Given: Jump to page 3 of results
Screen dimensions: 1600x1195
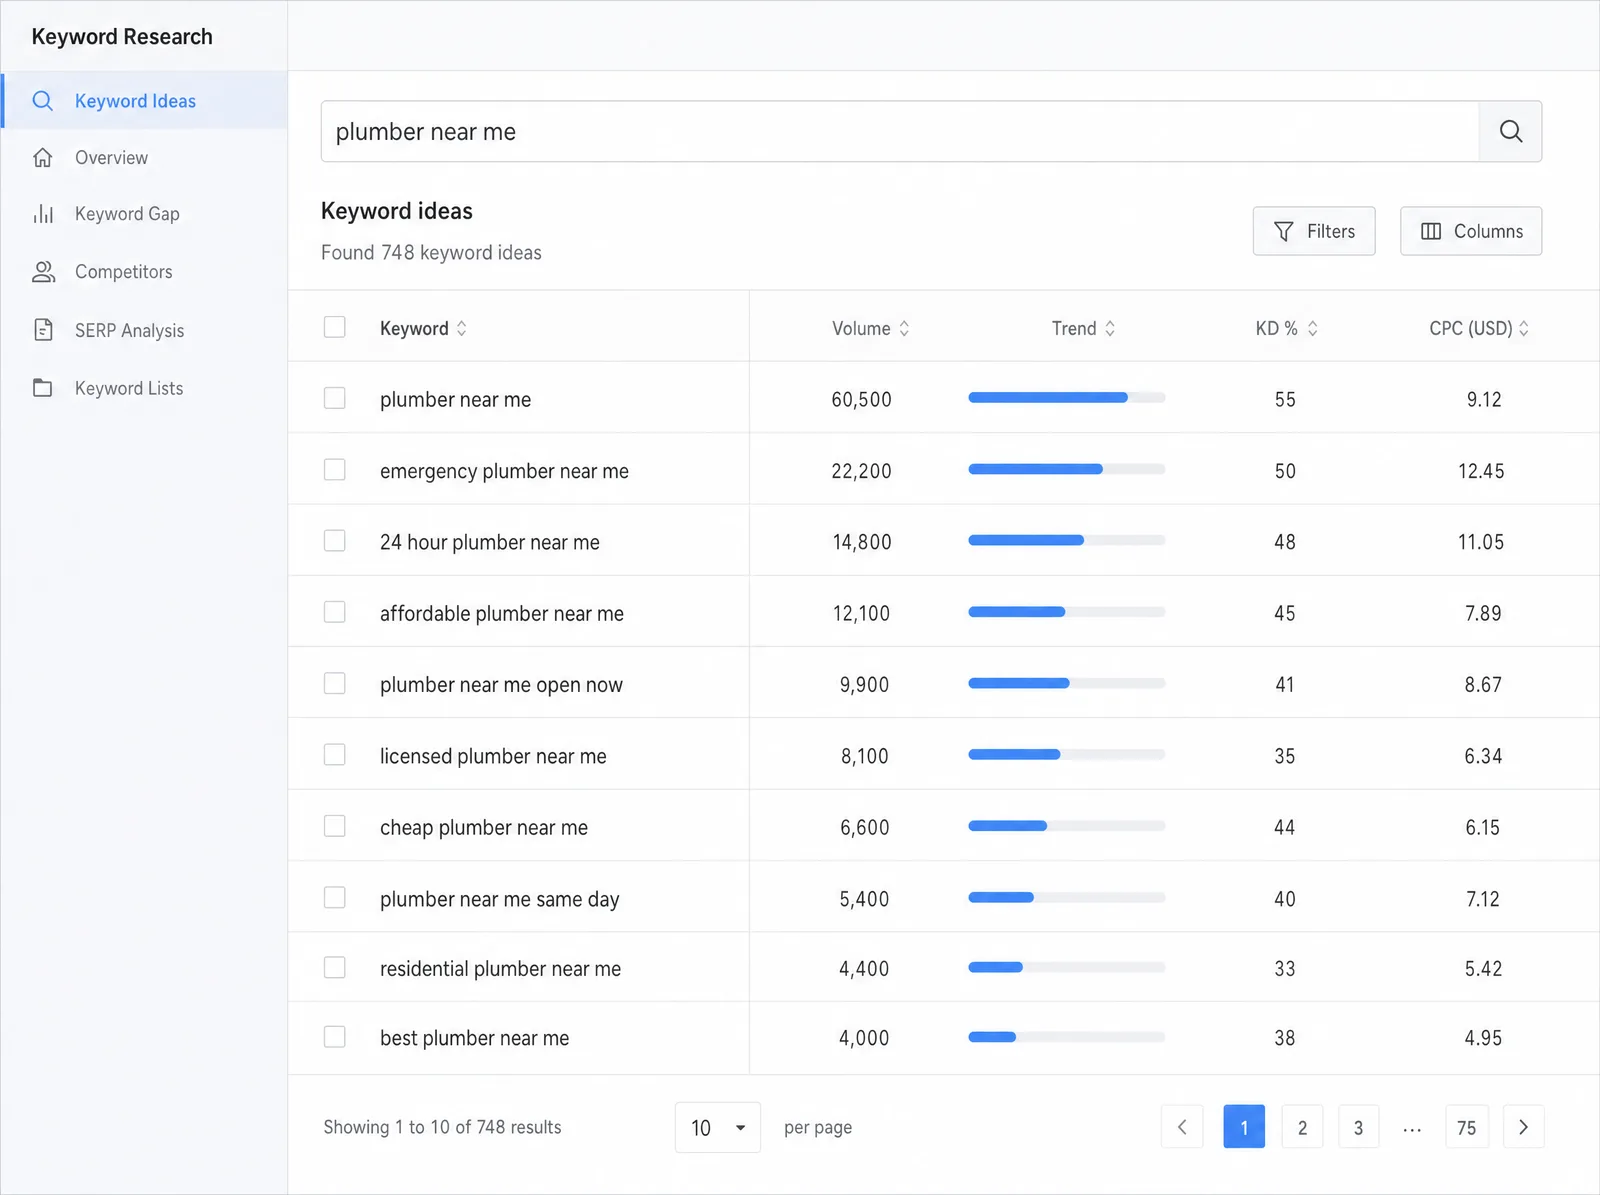Looking at the screenshot, I should tap(1358, 1127).
